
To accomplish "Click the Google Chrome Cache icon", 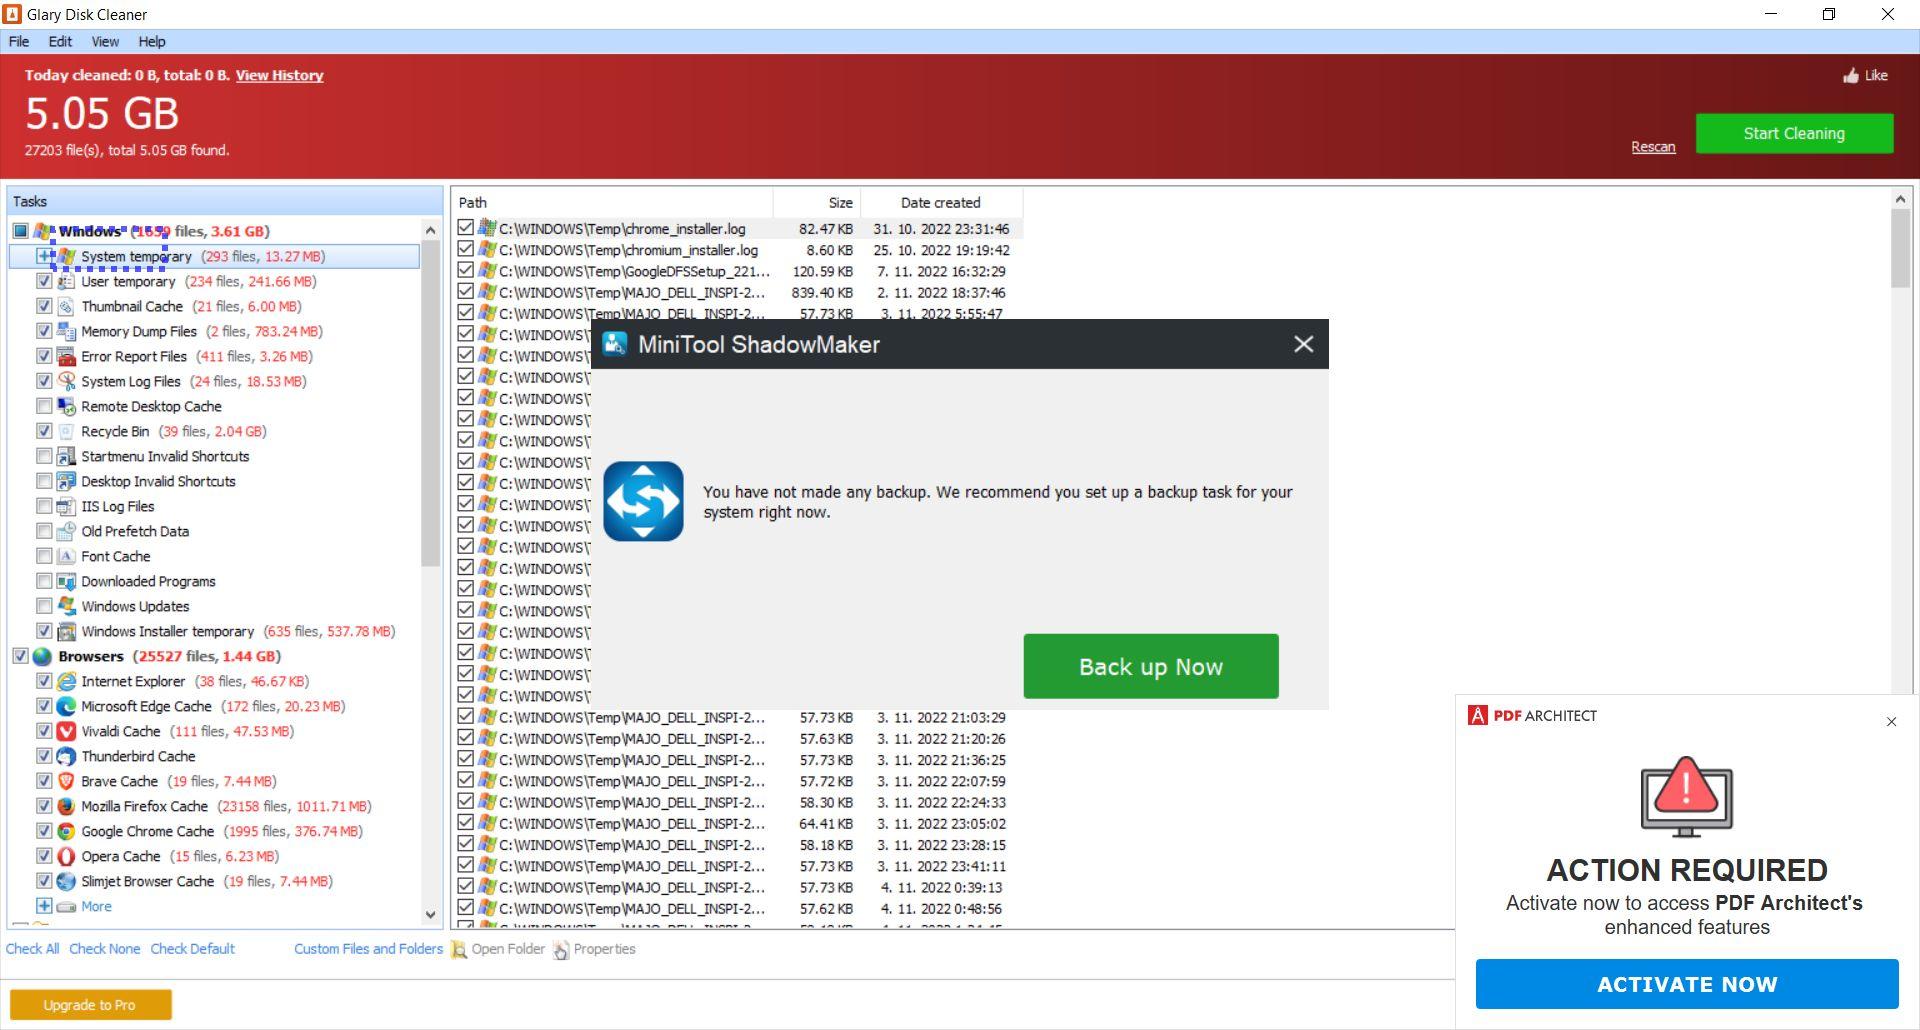I will coord(66,832).
